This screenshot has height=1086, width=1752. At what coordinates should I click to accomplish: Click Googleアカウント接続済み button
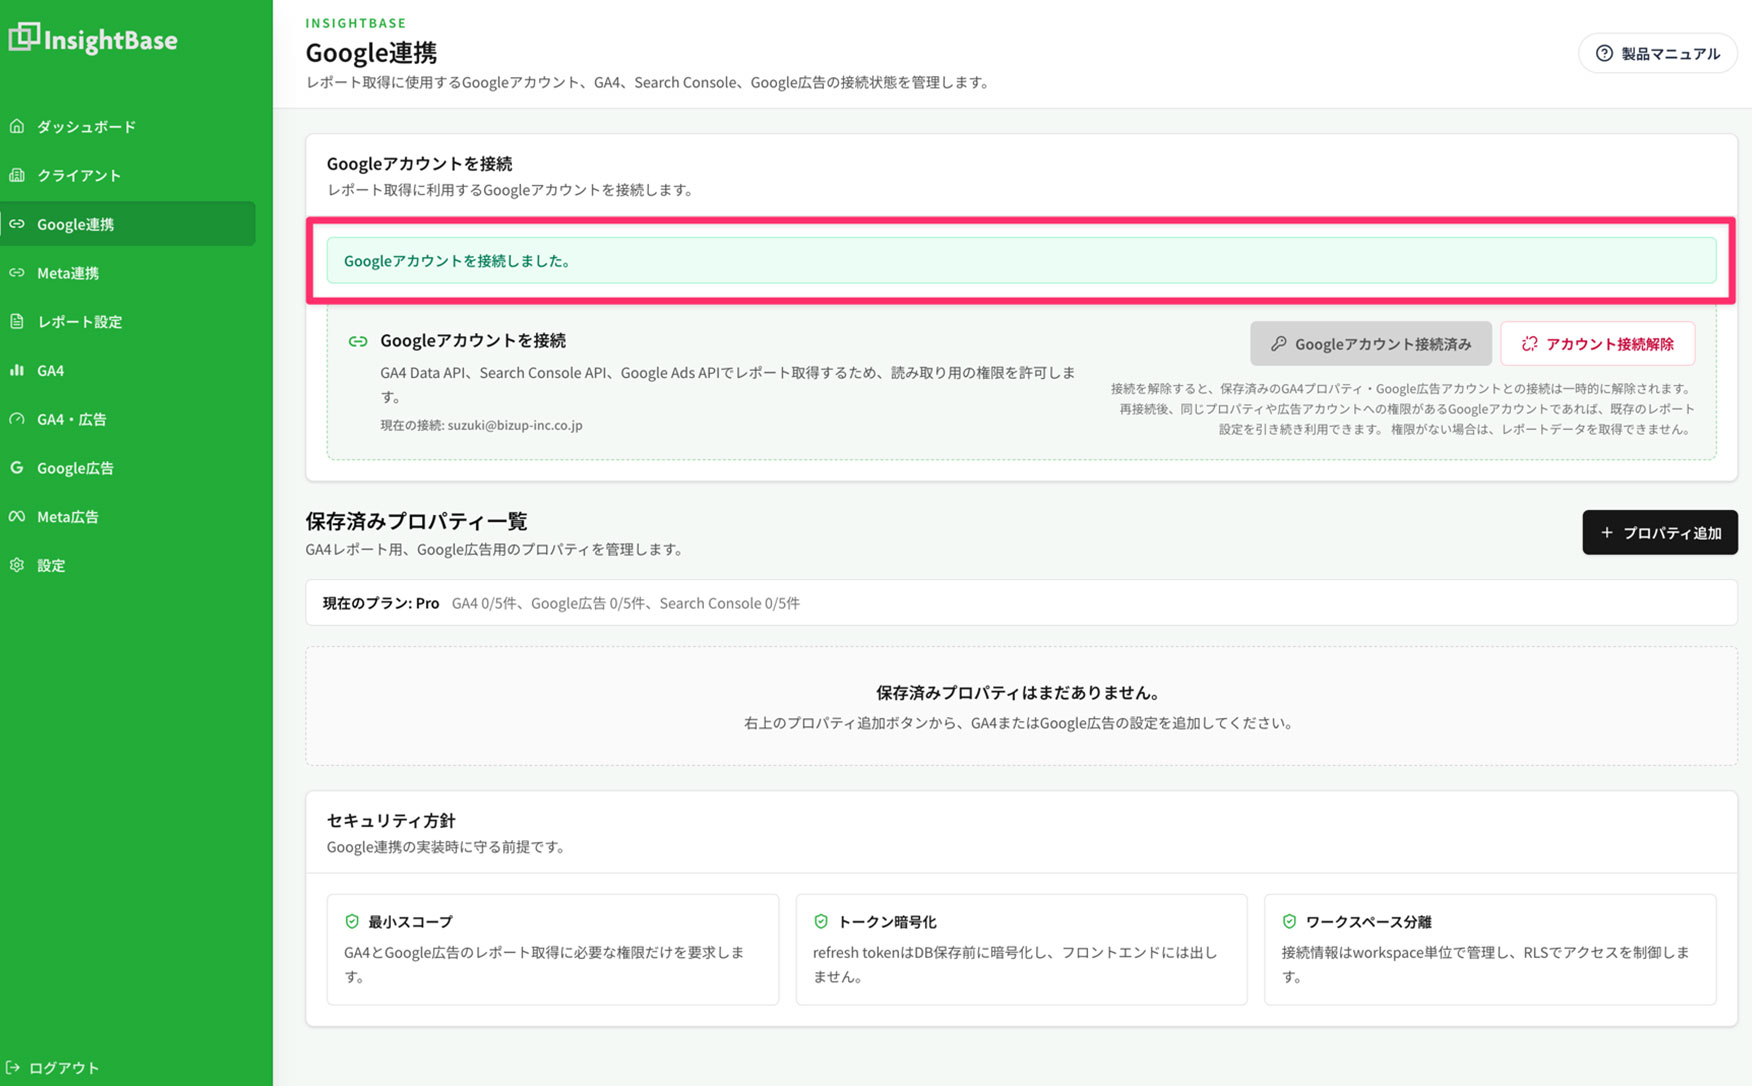pyautogui.click(x=1370, y=343)
